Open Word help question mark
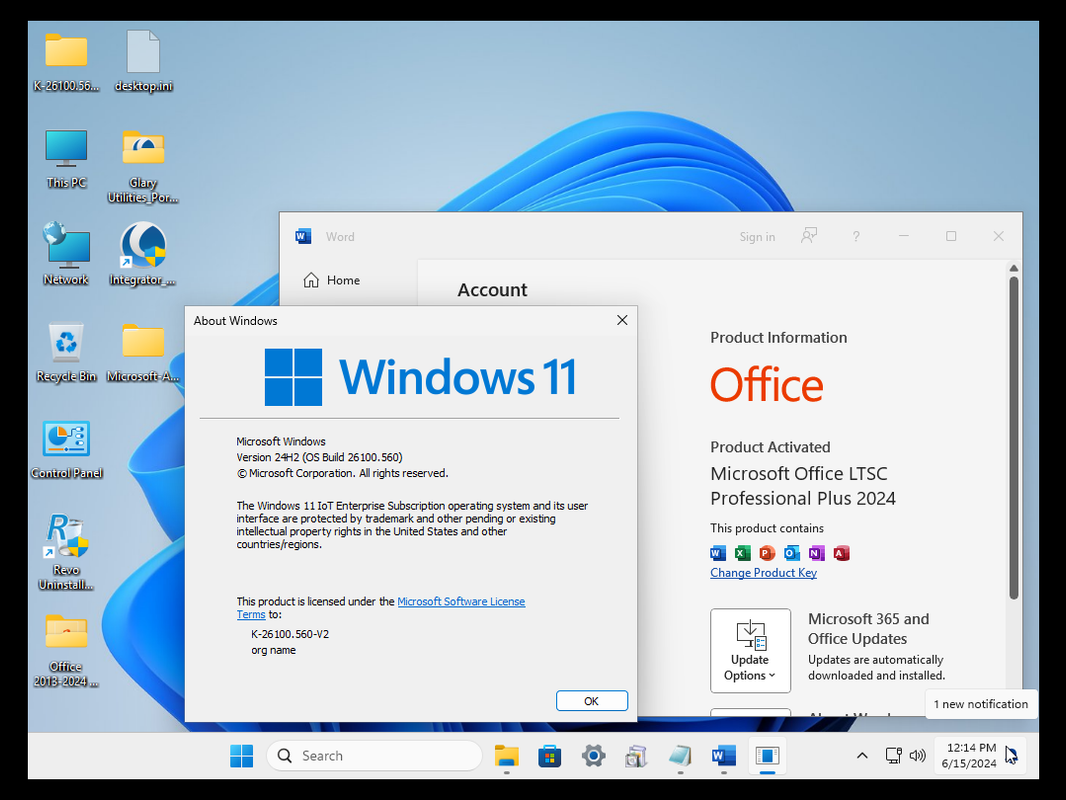The width and height of the screenshot is (1066, 800). 856,237
